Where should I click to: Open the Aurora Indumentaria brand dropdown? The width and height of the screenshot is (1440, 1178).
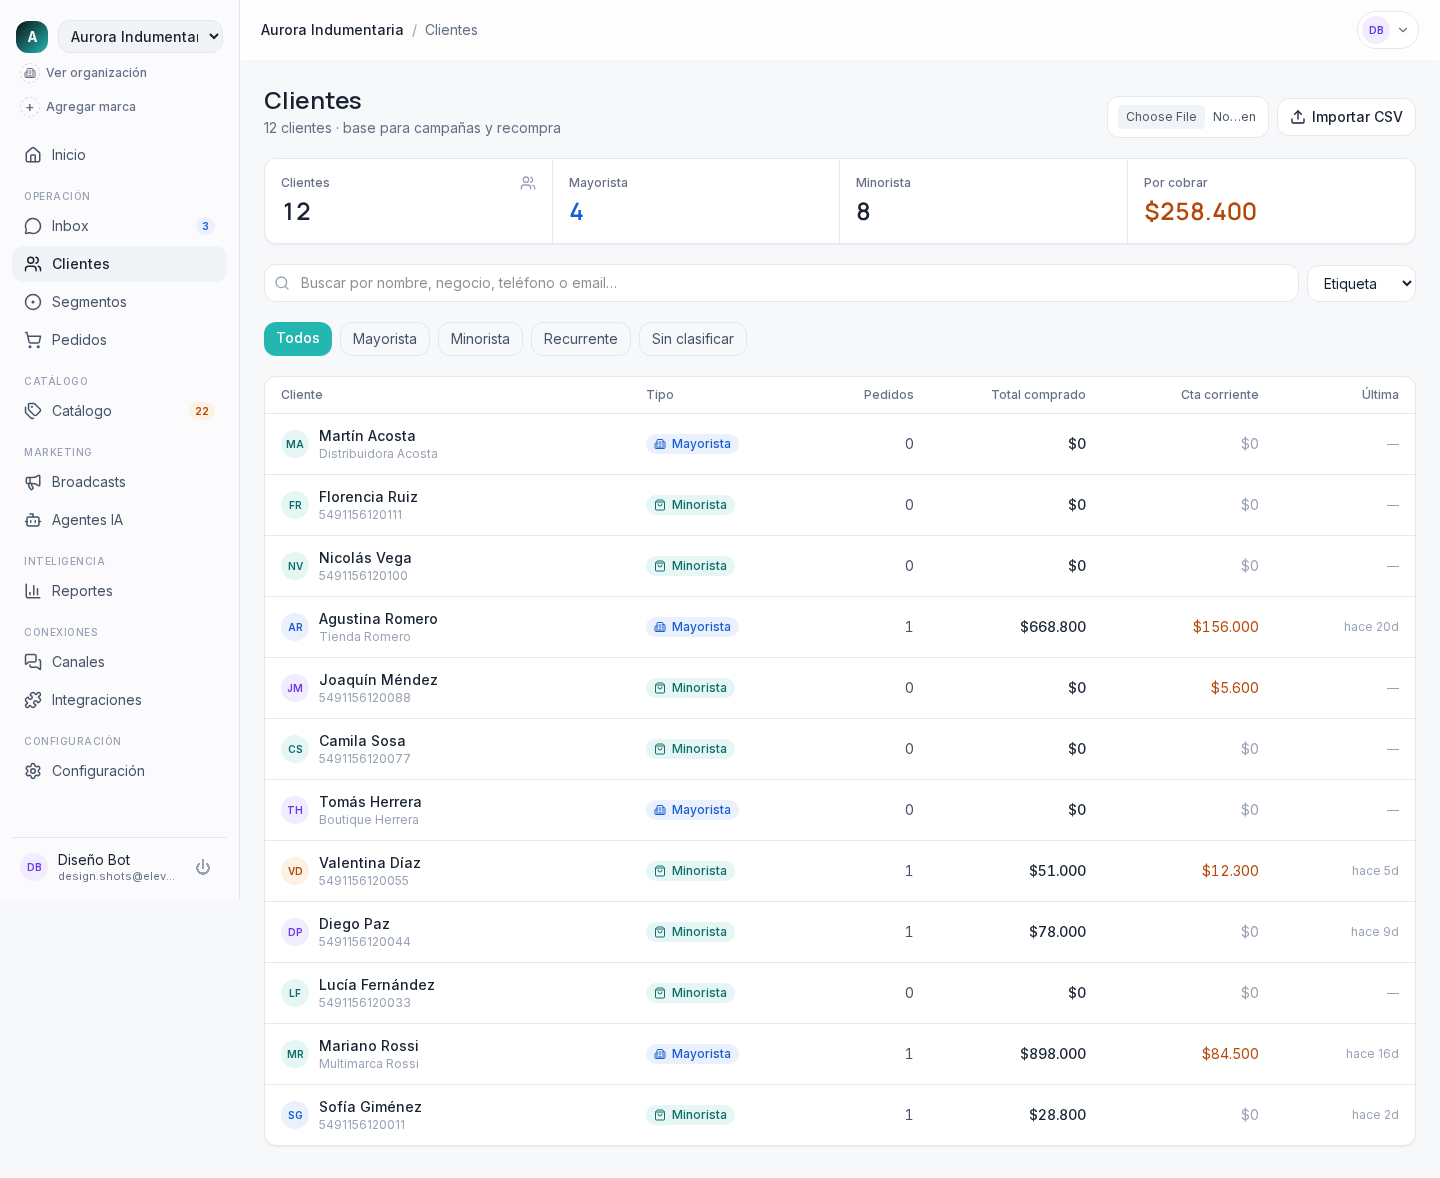point(140,37)
